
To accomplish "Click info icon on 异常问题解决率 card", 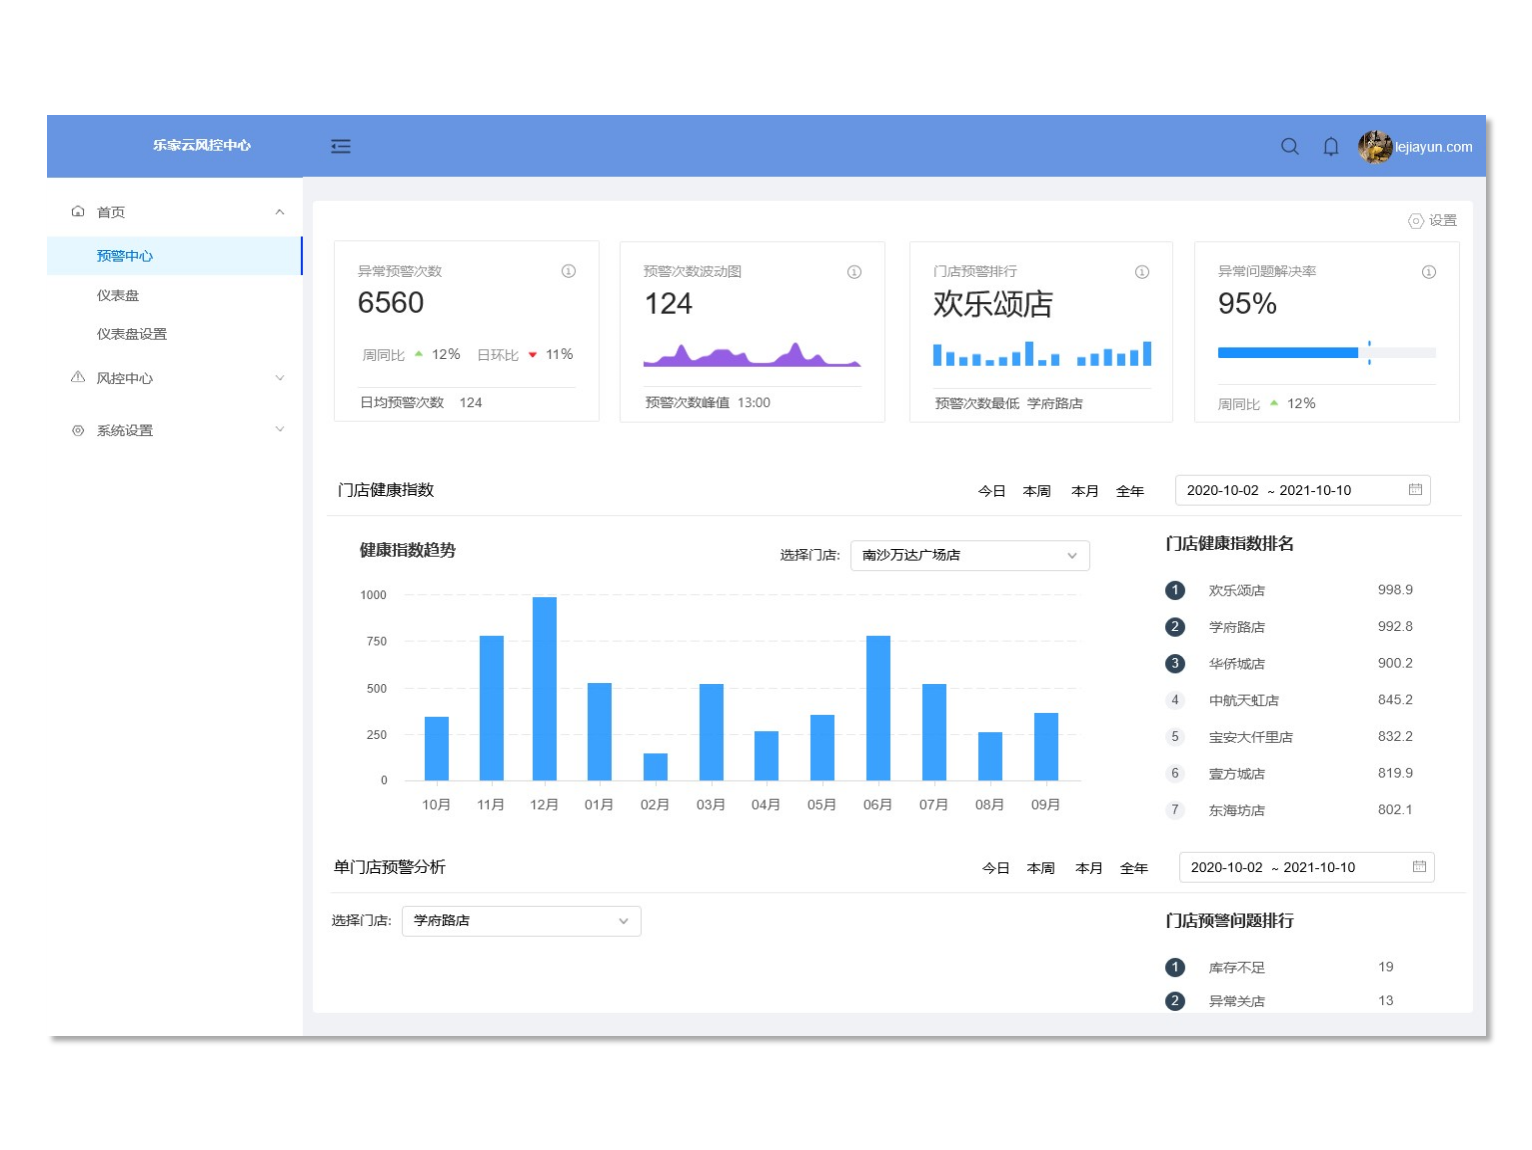I will (x=1429, y=272).
